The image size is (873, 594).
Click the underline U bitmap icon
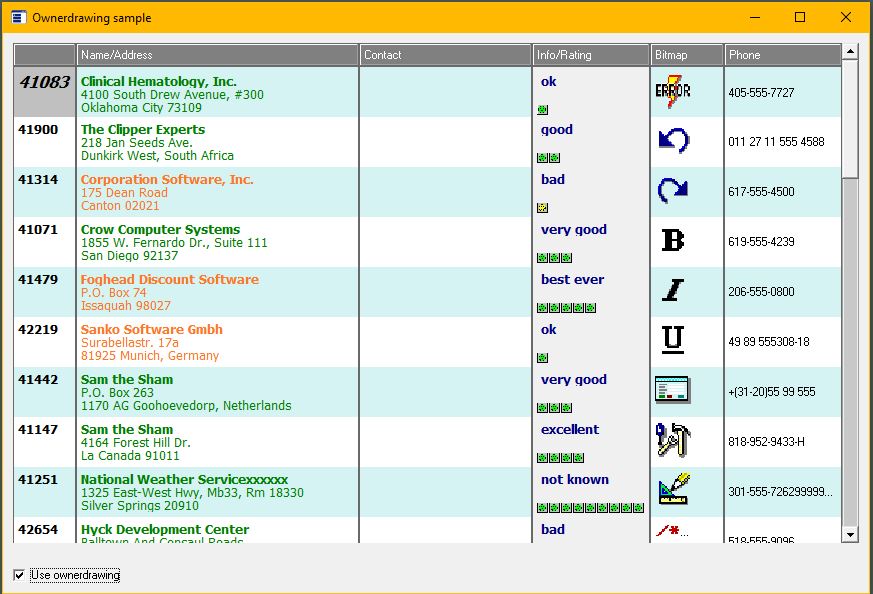coord(673,340)
